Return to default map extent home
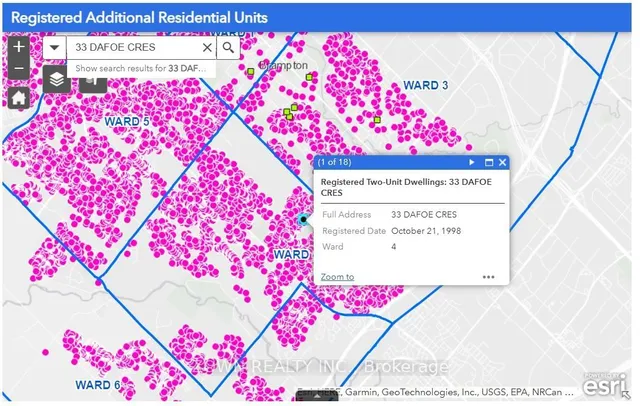 click(18, 97)
